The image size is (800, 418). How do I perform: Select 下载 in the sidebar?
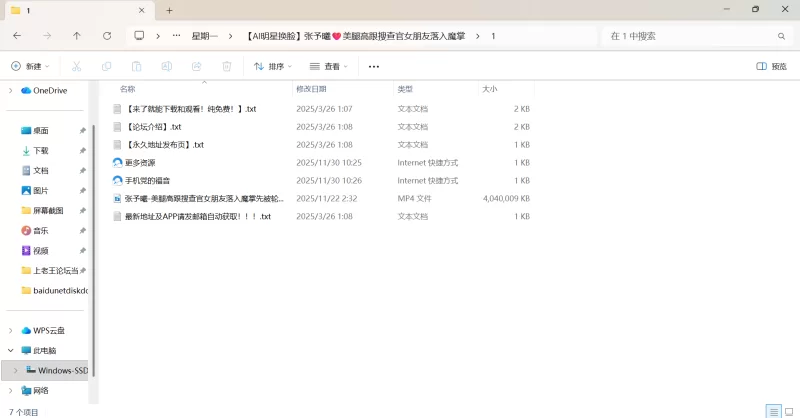(x=41, y=150)
